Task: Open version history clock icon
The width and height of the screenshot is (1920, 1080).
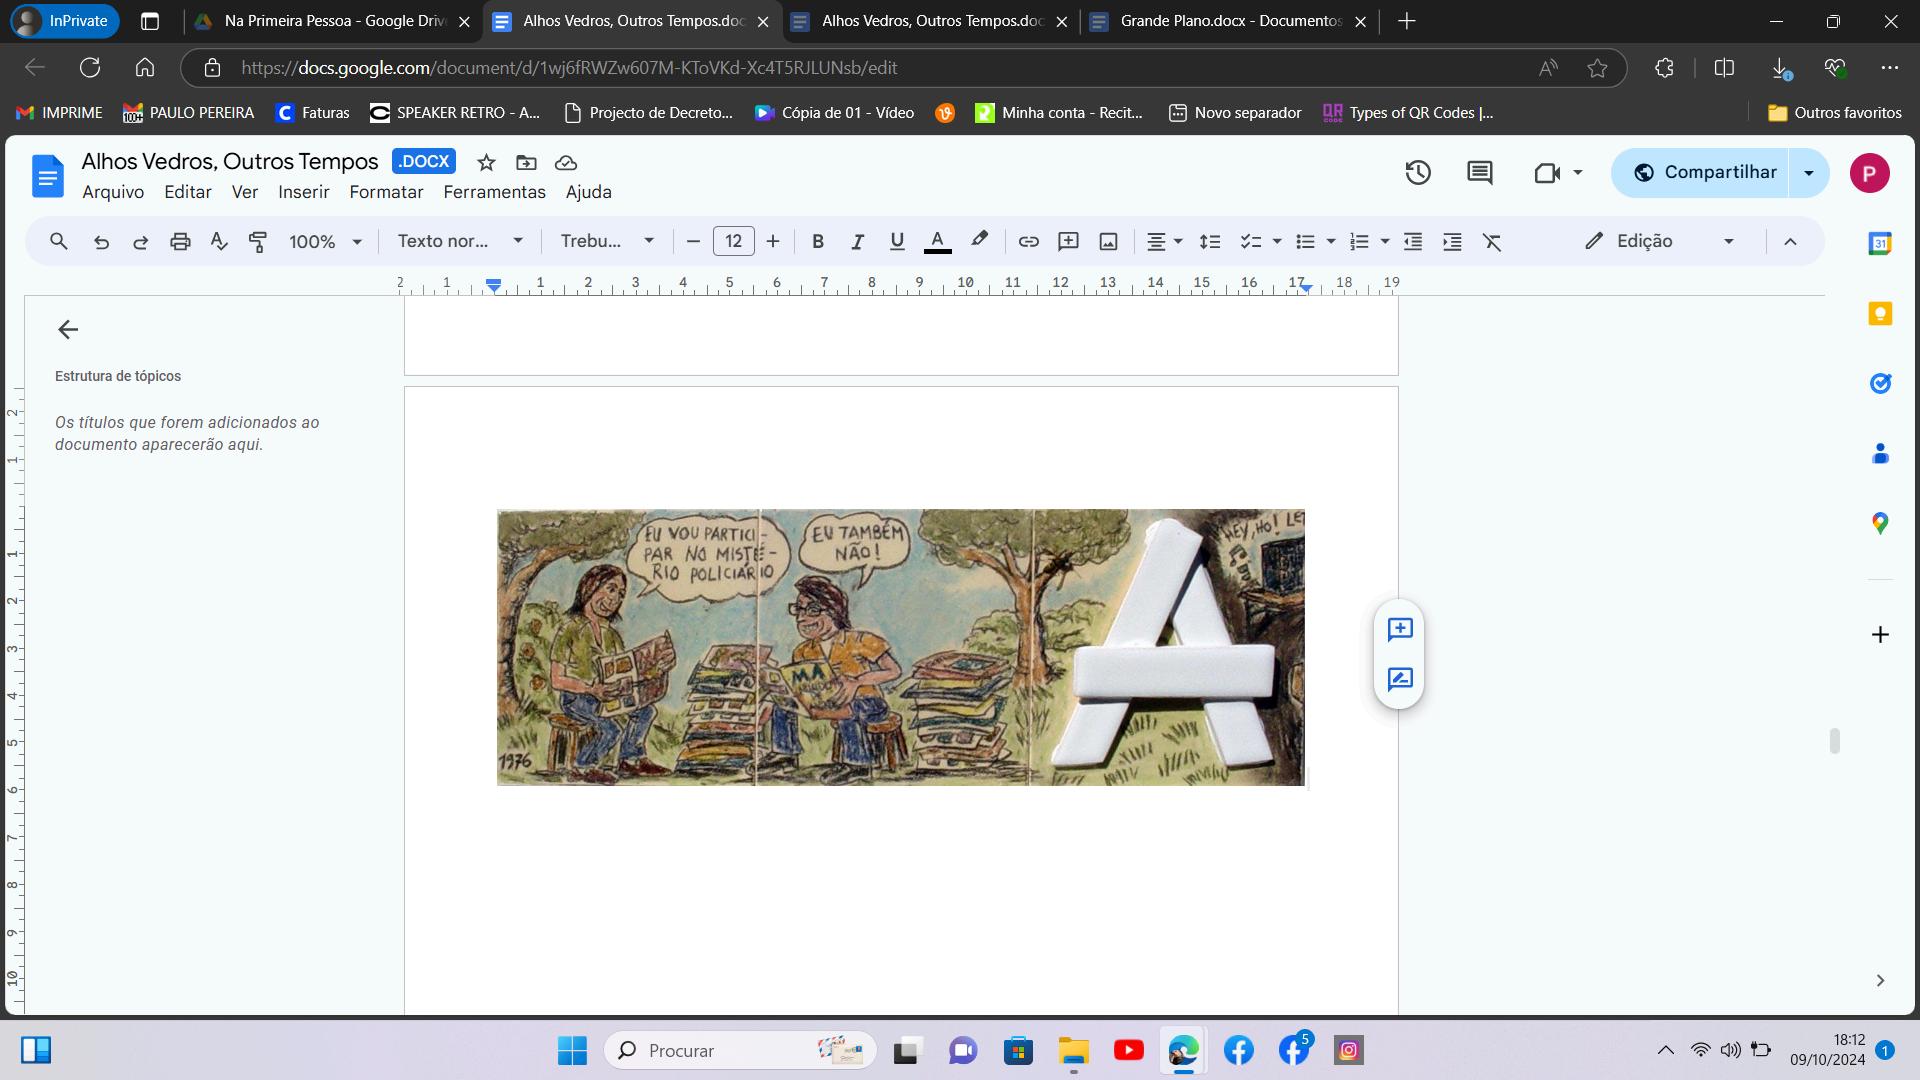Action: click(1418, 173)
